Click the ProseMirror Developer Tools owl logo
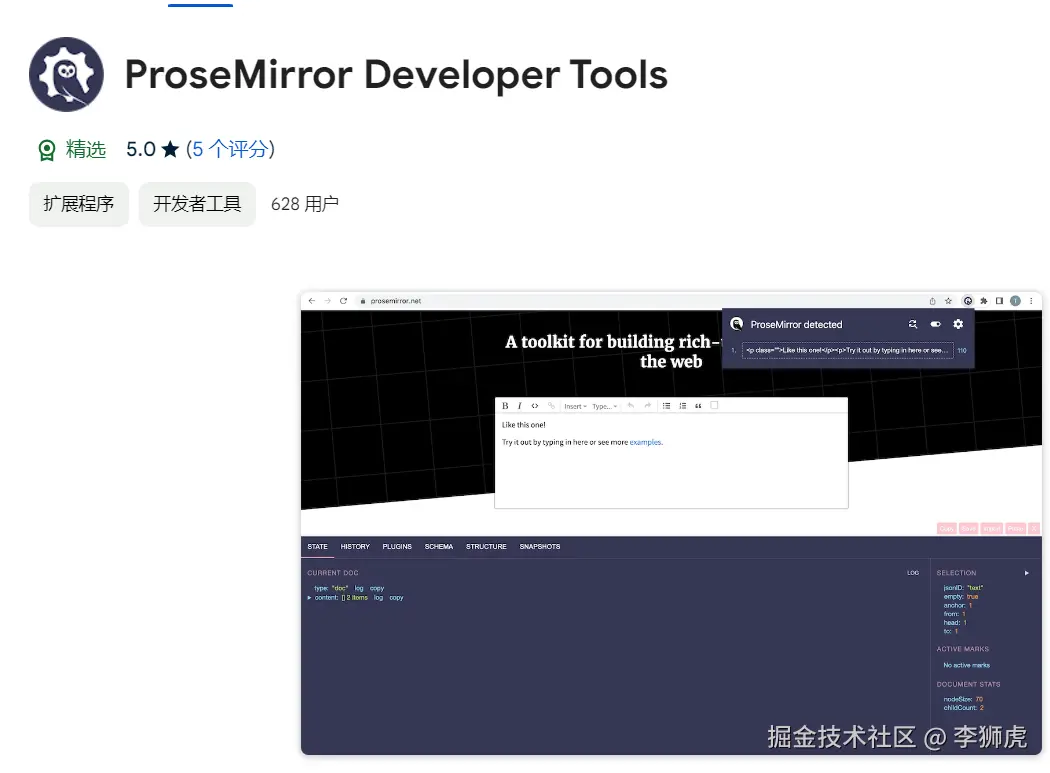 [66, 74]
